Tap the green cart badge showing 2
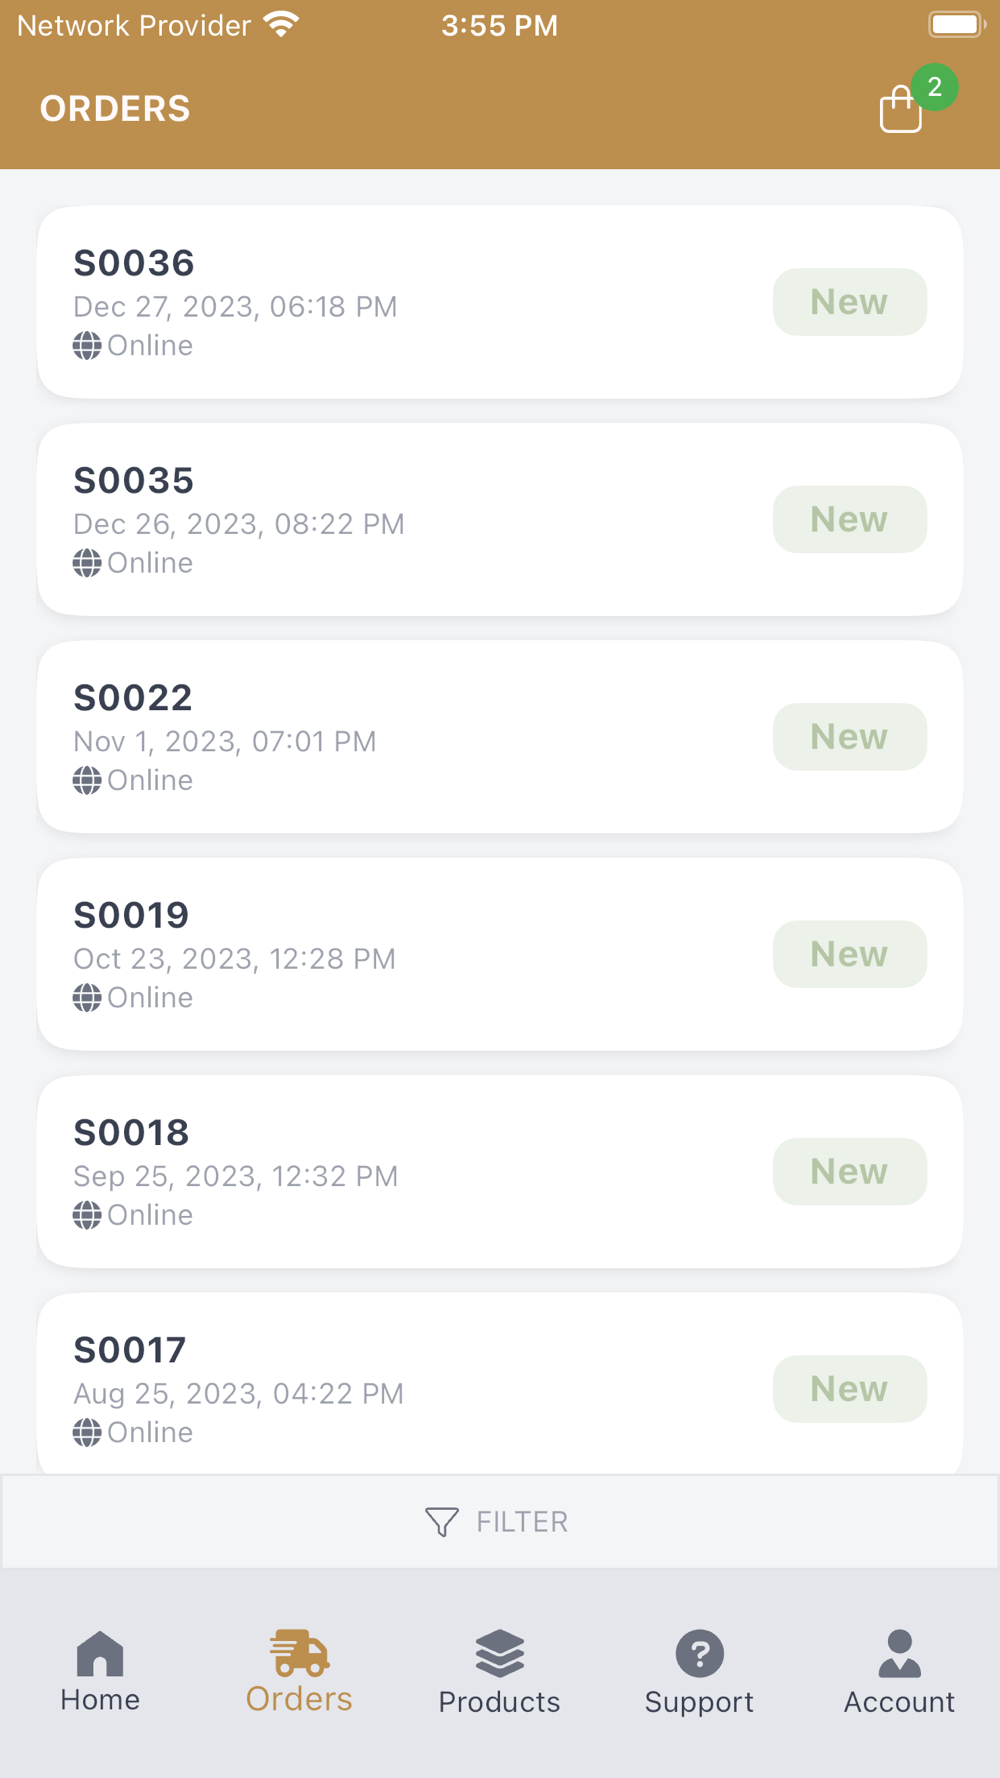This screenshot has width=1000, height=1778. pyautogui.click(x=934, y=87)
